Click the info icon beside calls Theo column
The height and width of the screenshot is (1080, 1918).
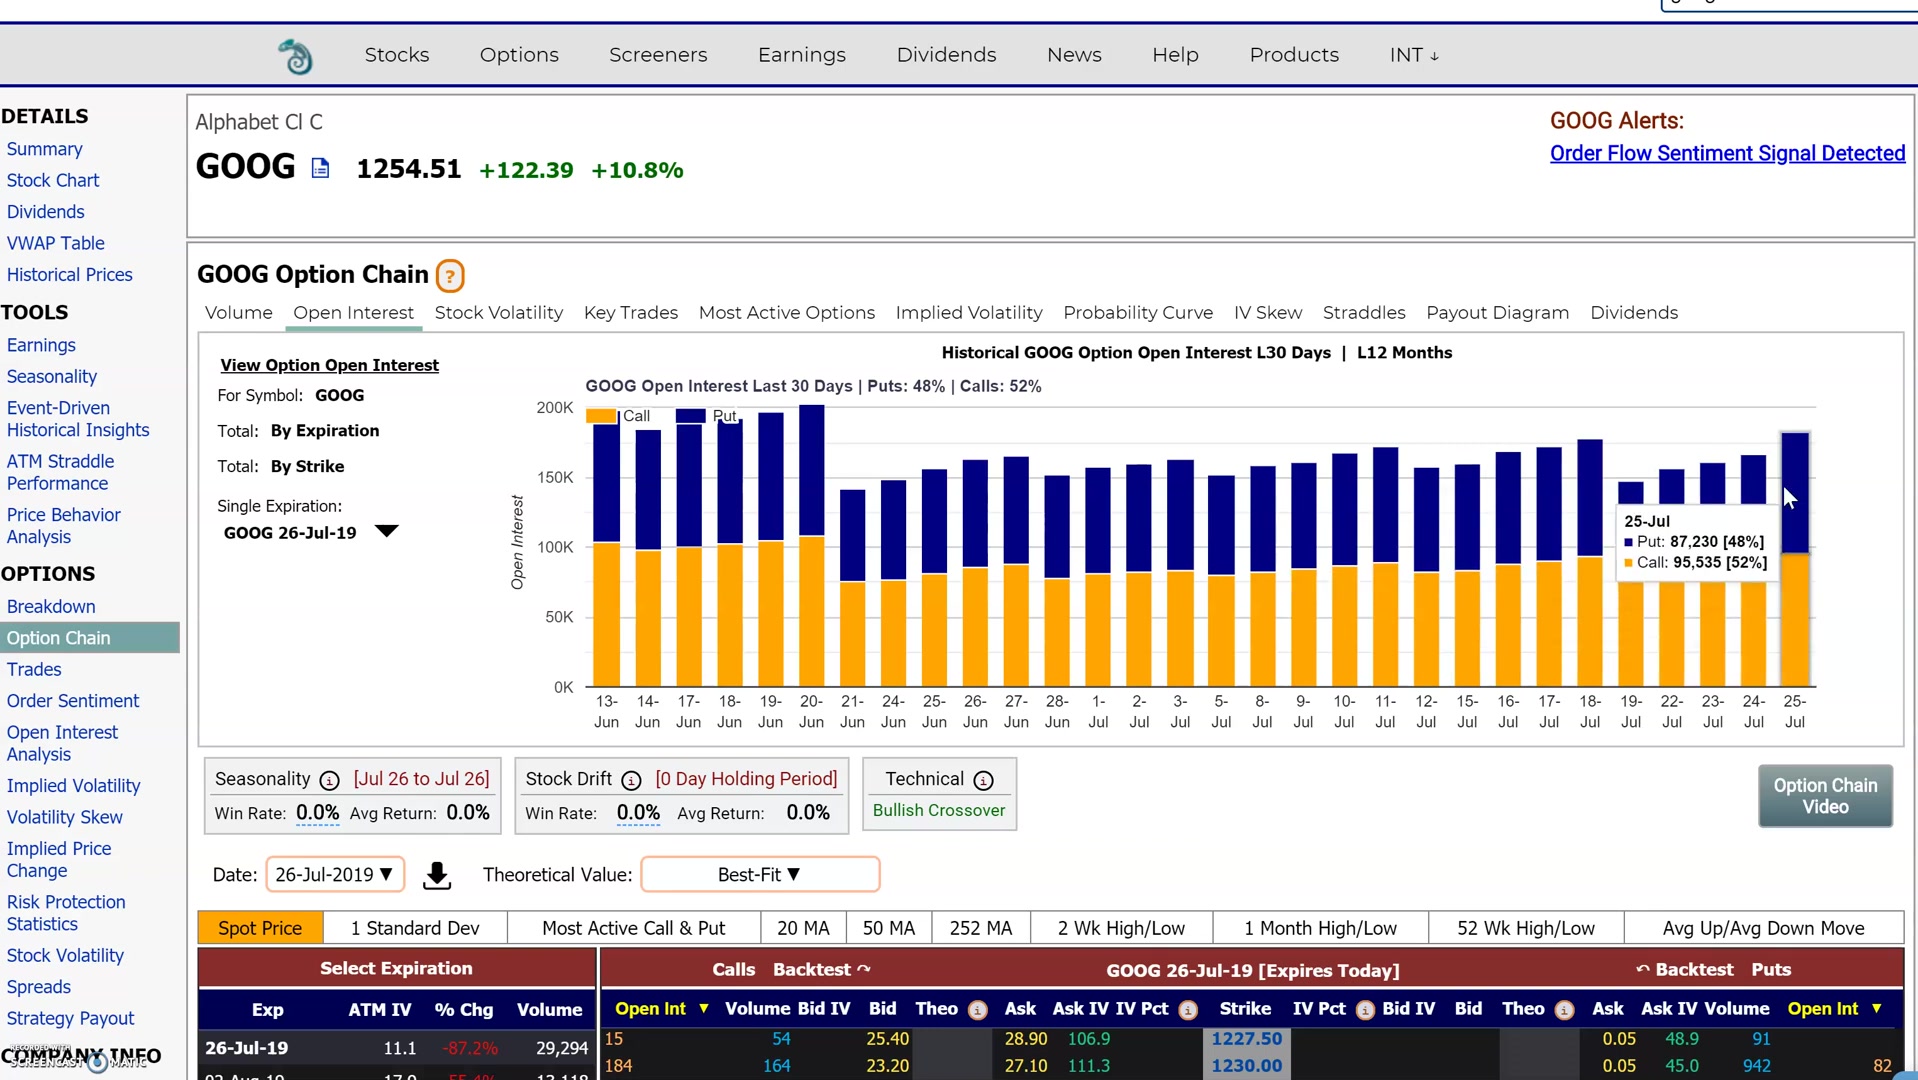978,1010
